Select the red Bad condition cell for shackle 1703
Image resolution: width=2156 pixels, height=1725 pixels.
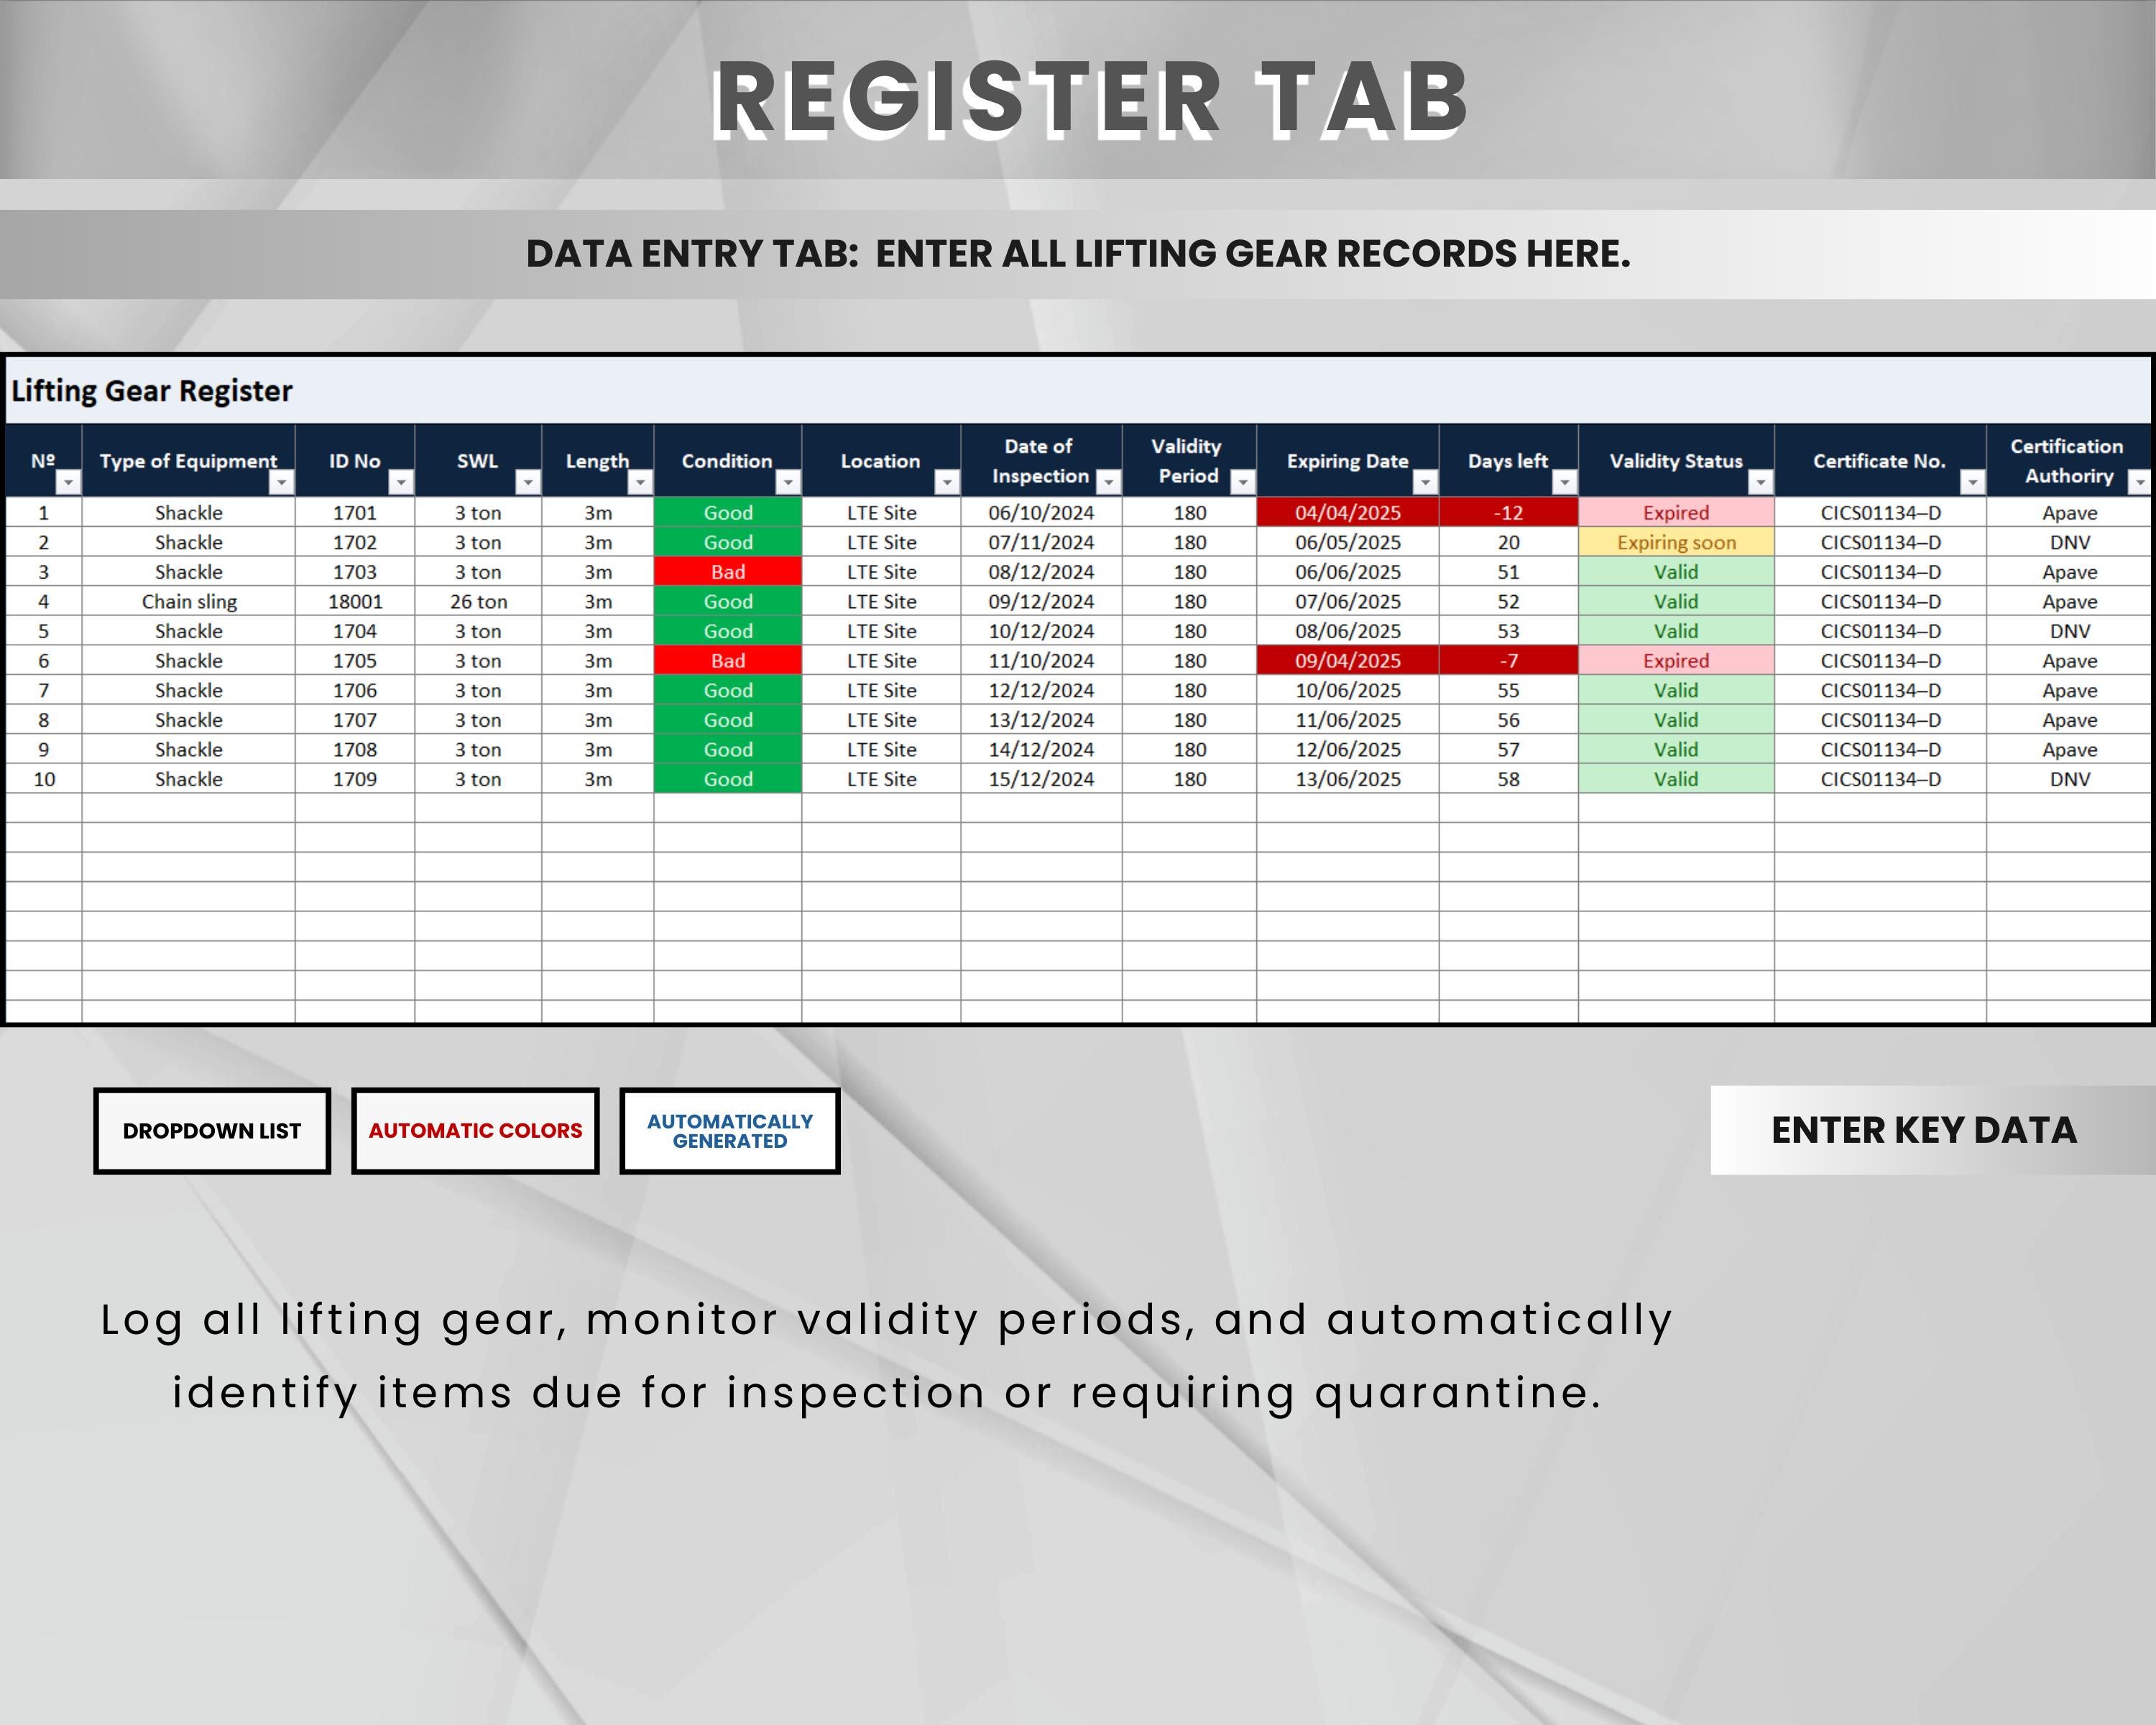point(728,571)
